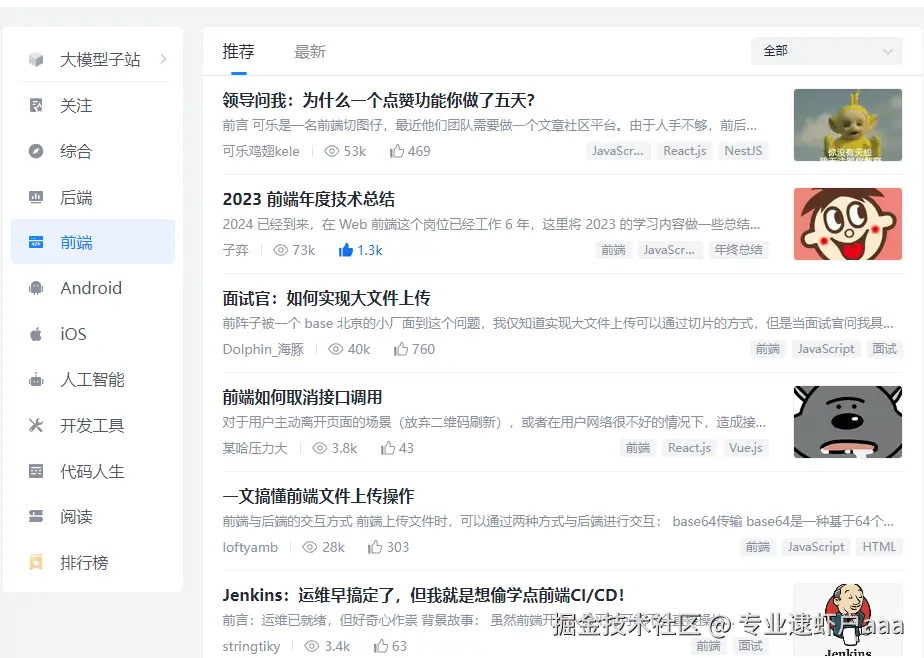Click the Teletubbies article thumbnail

(848, 124)
